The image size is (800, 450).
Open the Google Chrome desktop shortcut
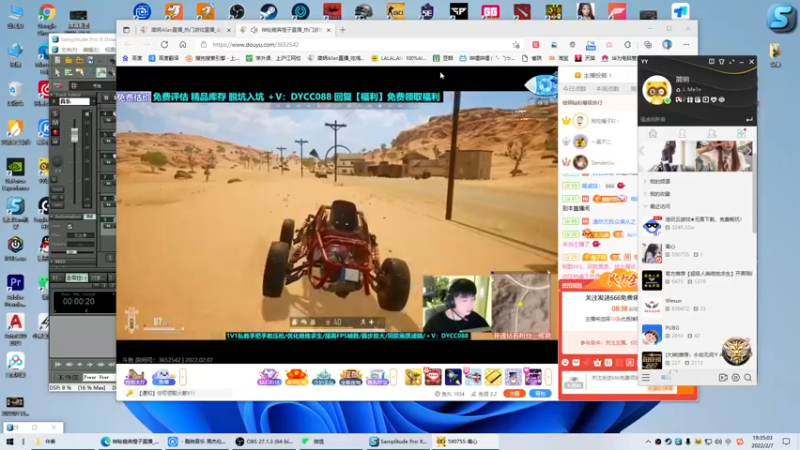click(46, 19)
